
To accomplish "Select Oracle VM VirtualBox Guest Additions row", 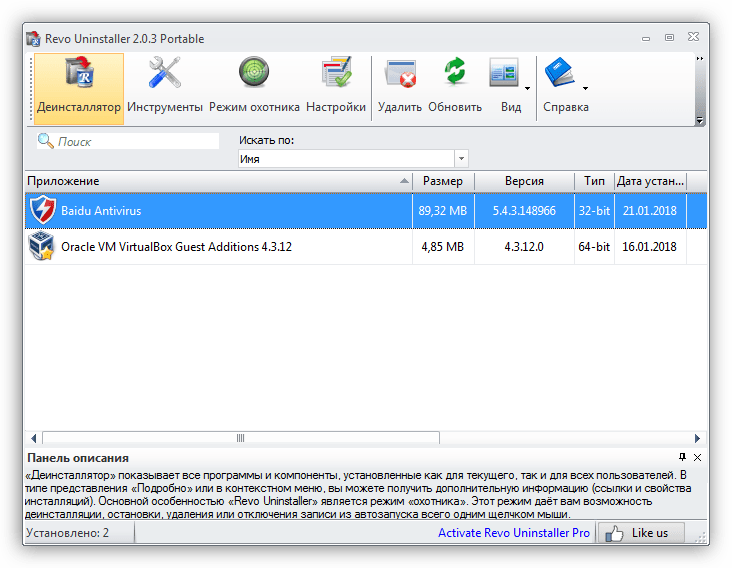I will click(366, 246).
